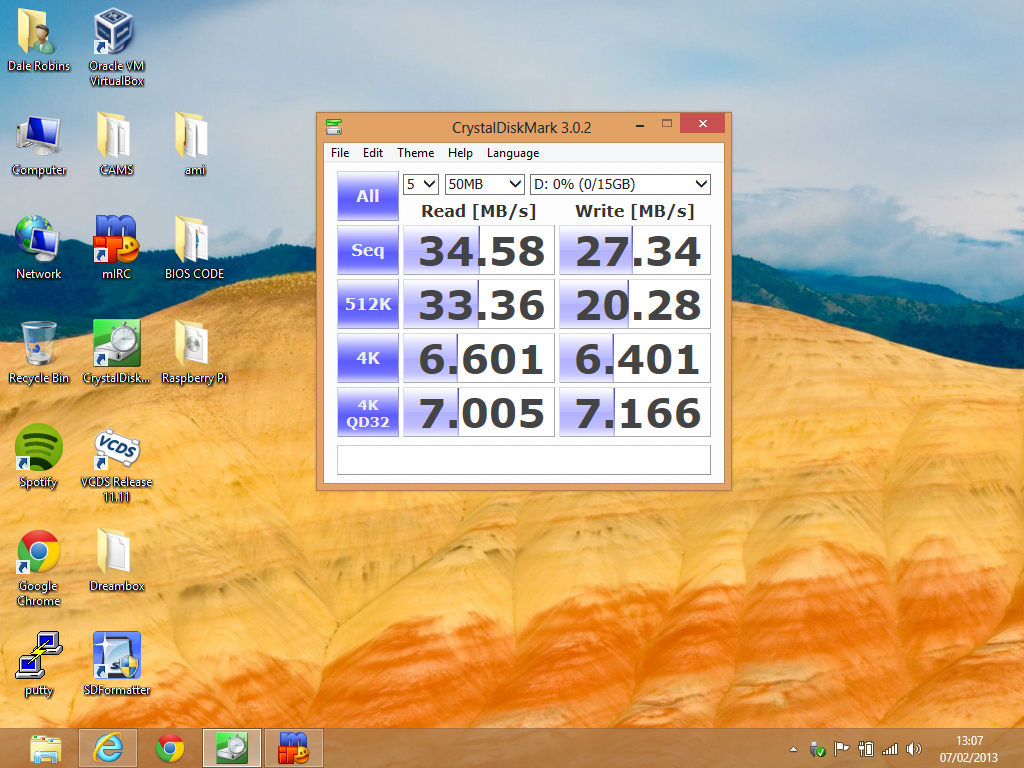
Task: Run the Seq benchmark test
Action: [367, 250]
